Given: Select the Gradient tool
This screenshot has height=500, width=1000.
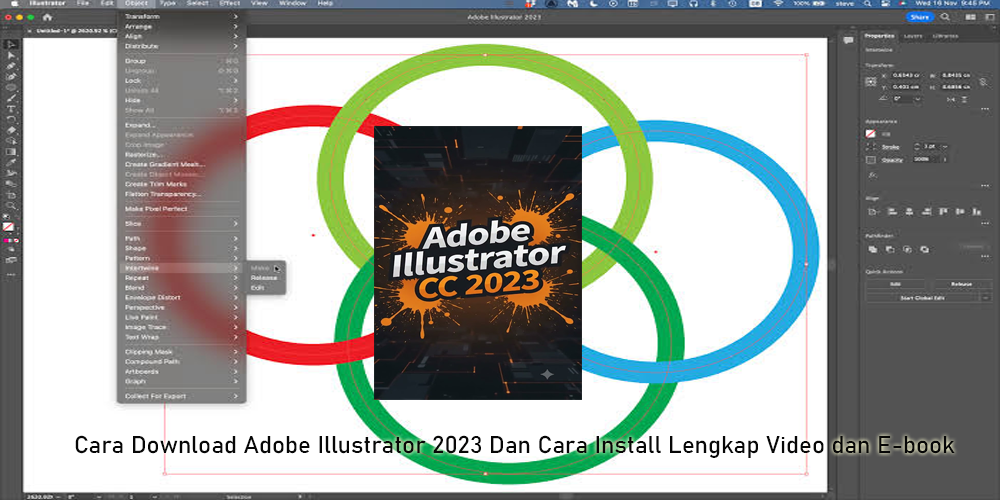Looking at the screenshot, I should click(x=11, y=152).
